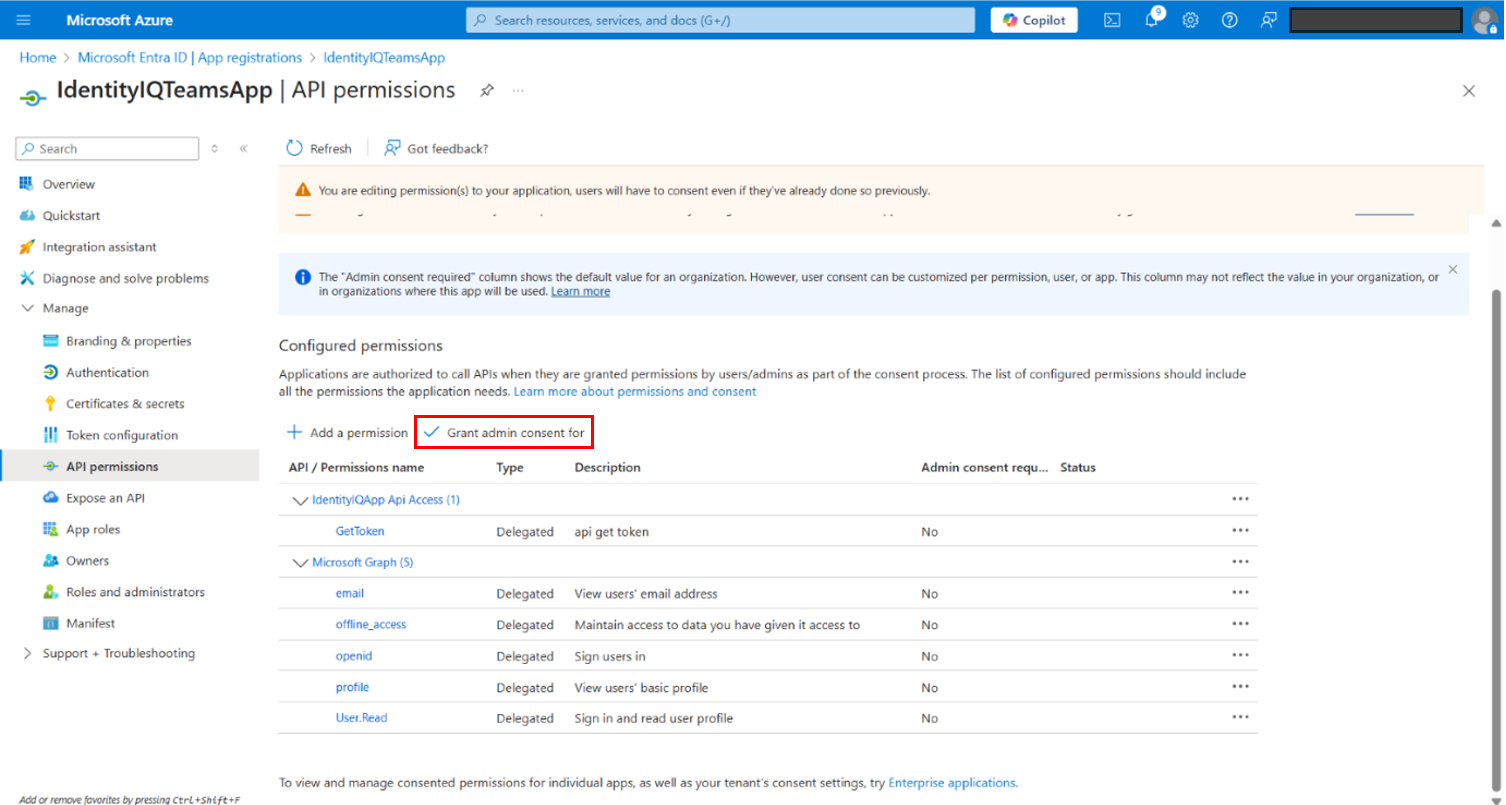
Task: Open portal settings gear
Action: coord(1190,20)
